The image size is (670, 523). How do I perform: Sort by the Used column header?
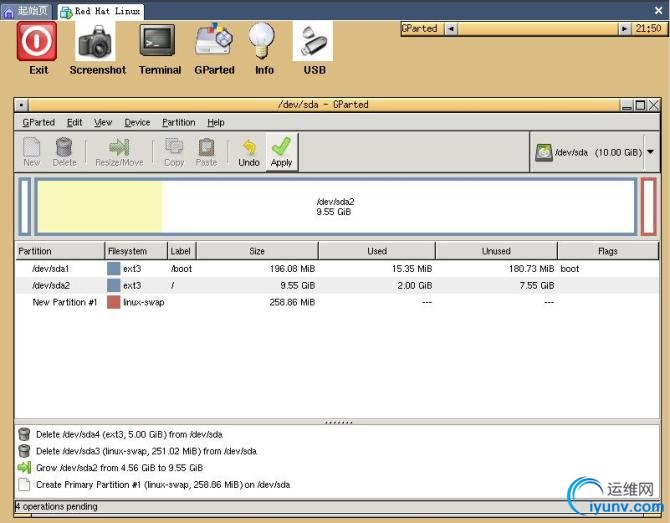(377, 251)
